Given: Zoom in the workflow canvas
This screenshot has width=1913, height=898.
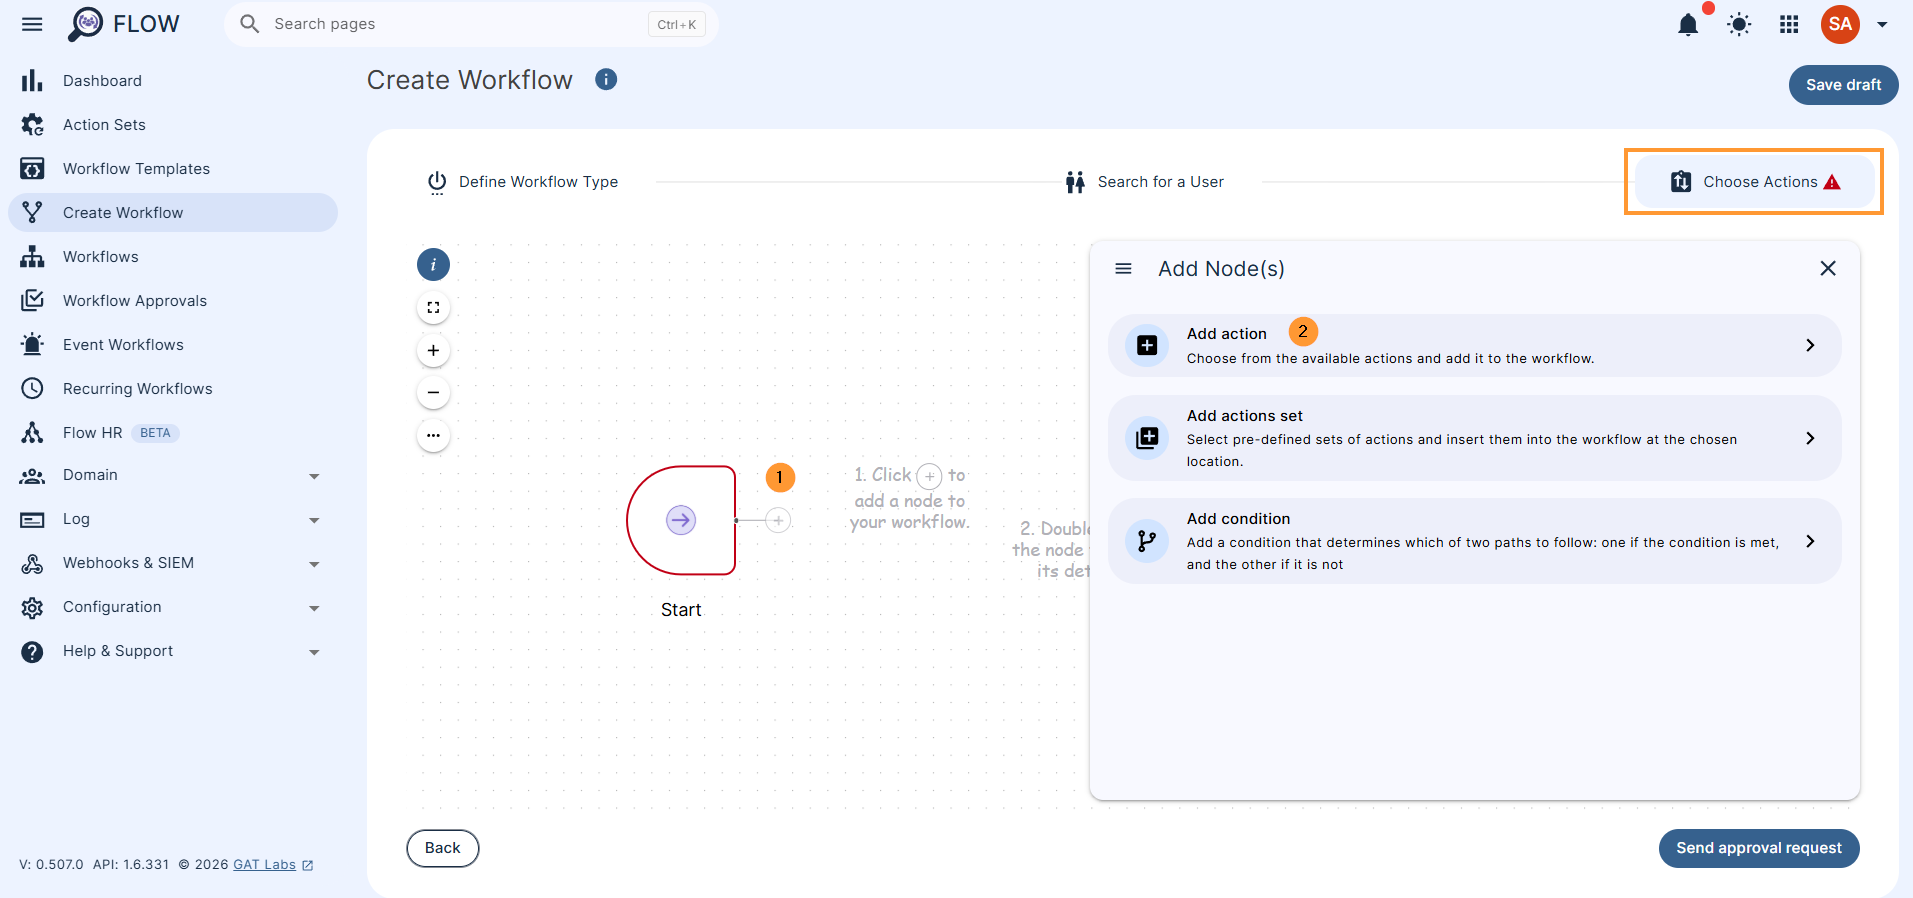Looking at the screenshot, I should (433, 350).
